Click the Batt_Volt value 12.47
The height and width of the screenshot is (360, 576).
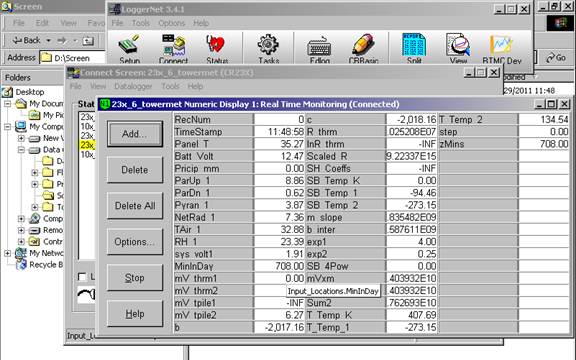point(279,156)
